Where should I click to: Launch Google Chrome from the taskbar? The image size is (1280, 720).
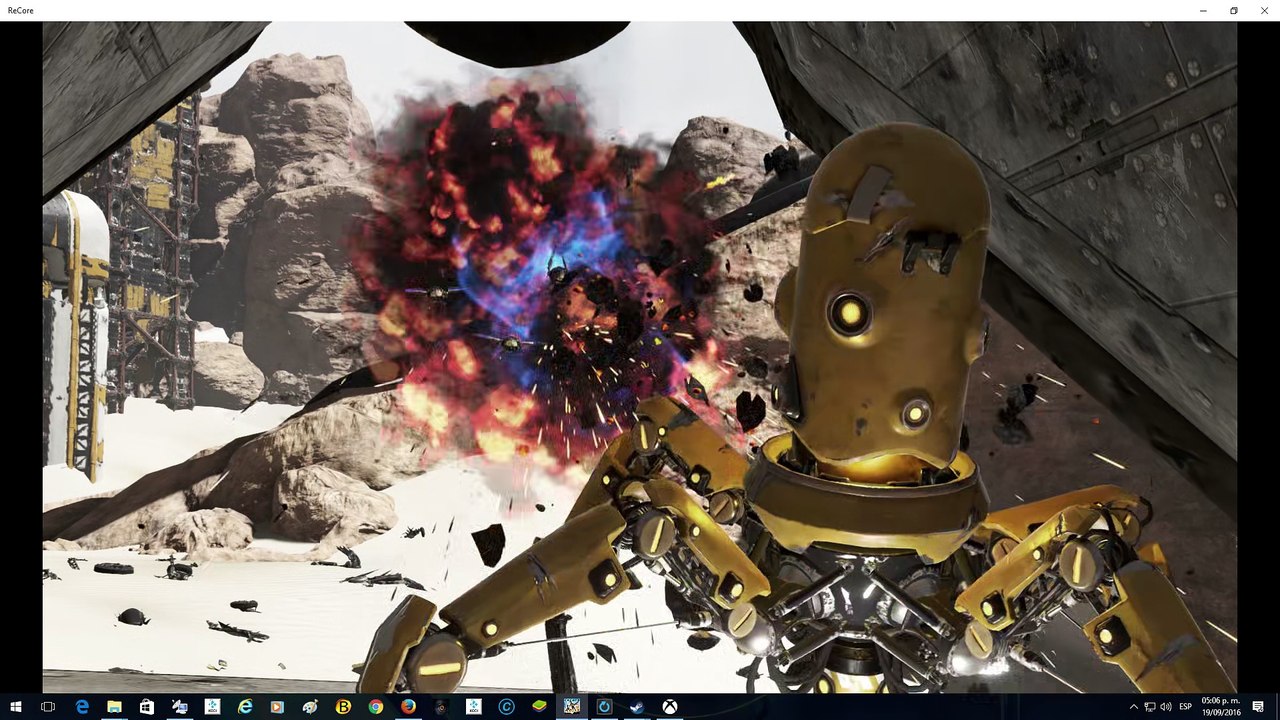coord(375,707)
